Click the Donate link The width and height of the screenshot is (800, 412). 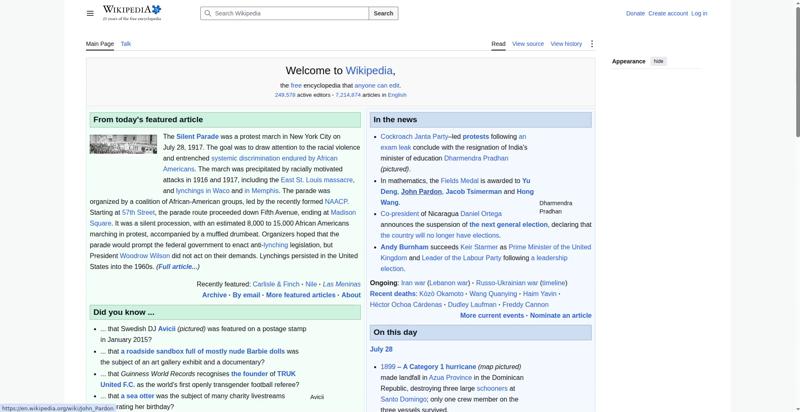(x=635, y=13)
